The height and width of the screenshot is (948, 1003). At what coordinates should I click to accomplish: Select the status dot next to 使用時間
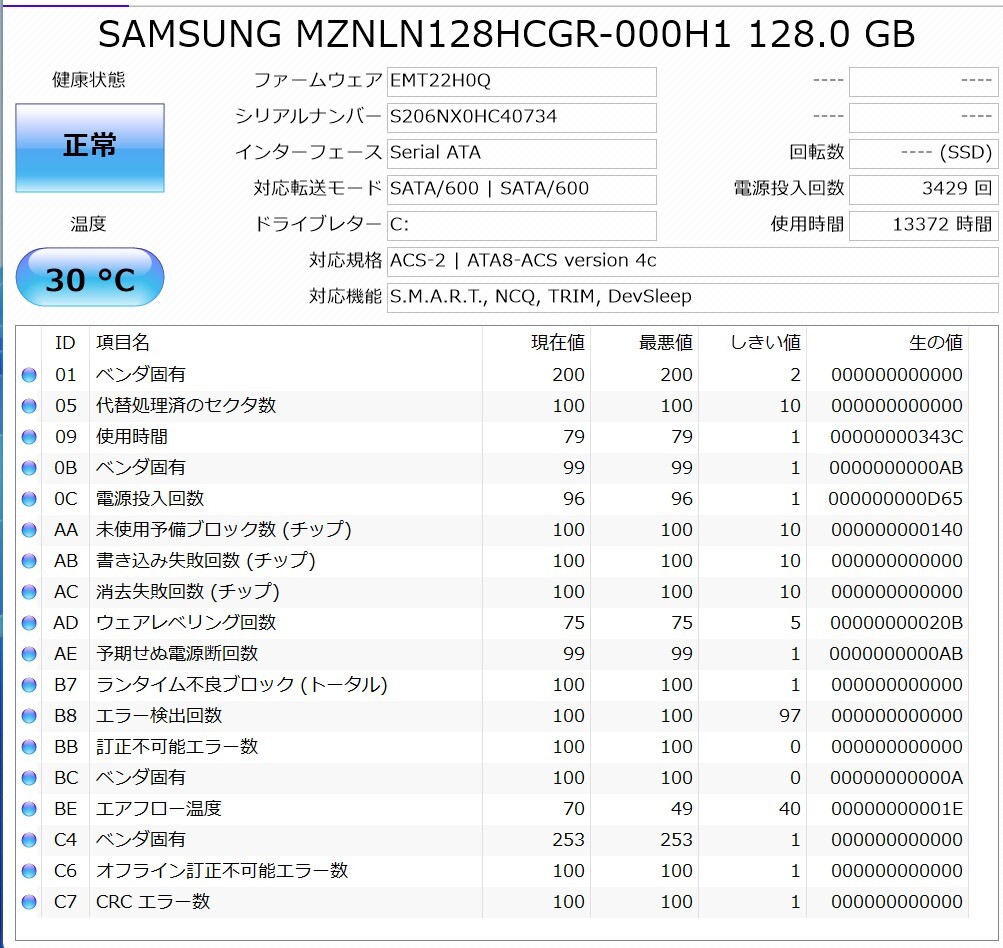(29, 437)
